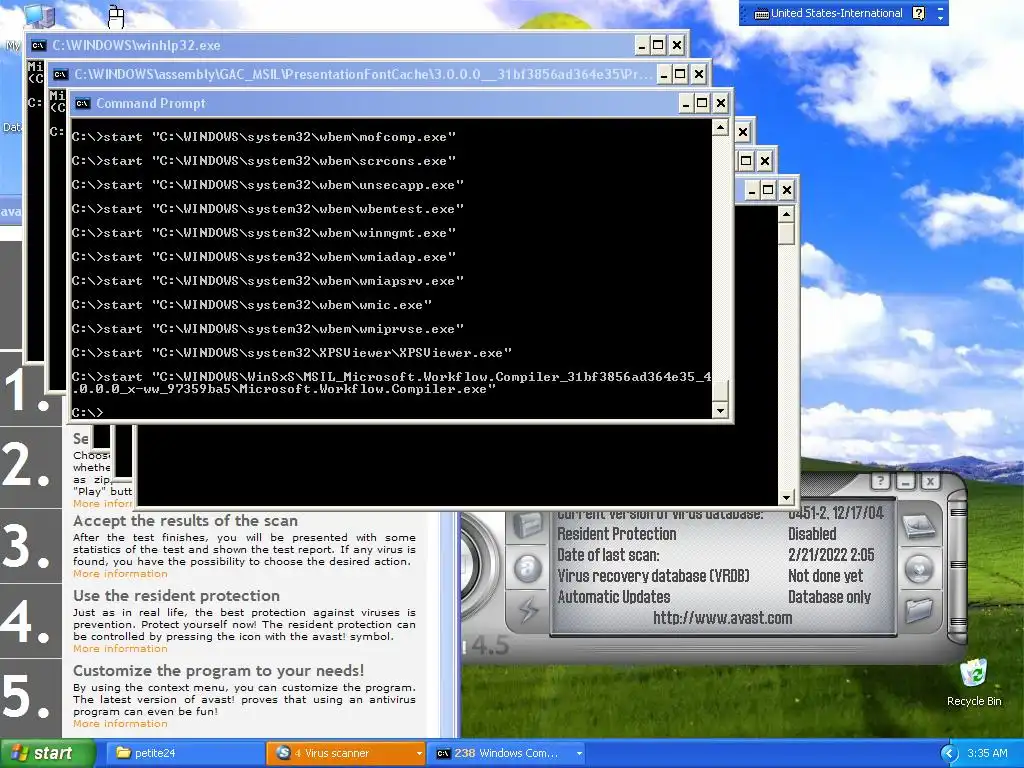The width and height of the screenshot is (1024, 768).
Task: Click the avast folder selection icon
Action: [x=918, y=611]
